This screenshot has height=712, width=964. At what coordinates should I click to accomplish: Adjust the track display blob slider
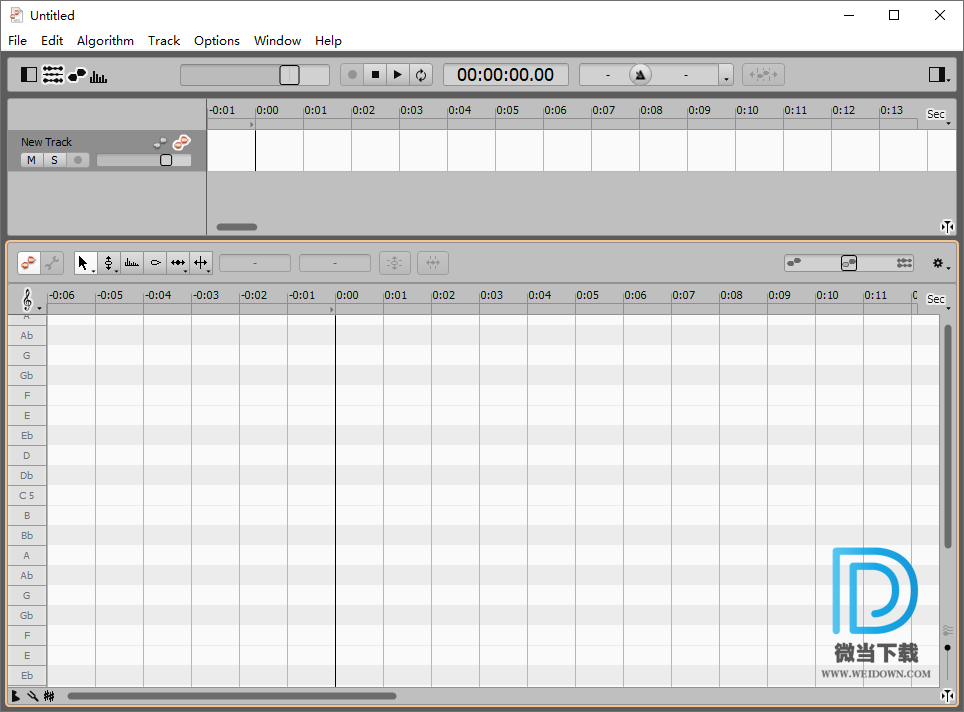[849, 263]
